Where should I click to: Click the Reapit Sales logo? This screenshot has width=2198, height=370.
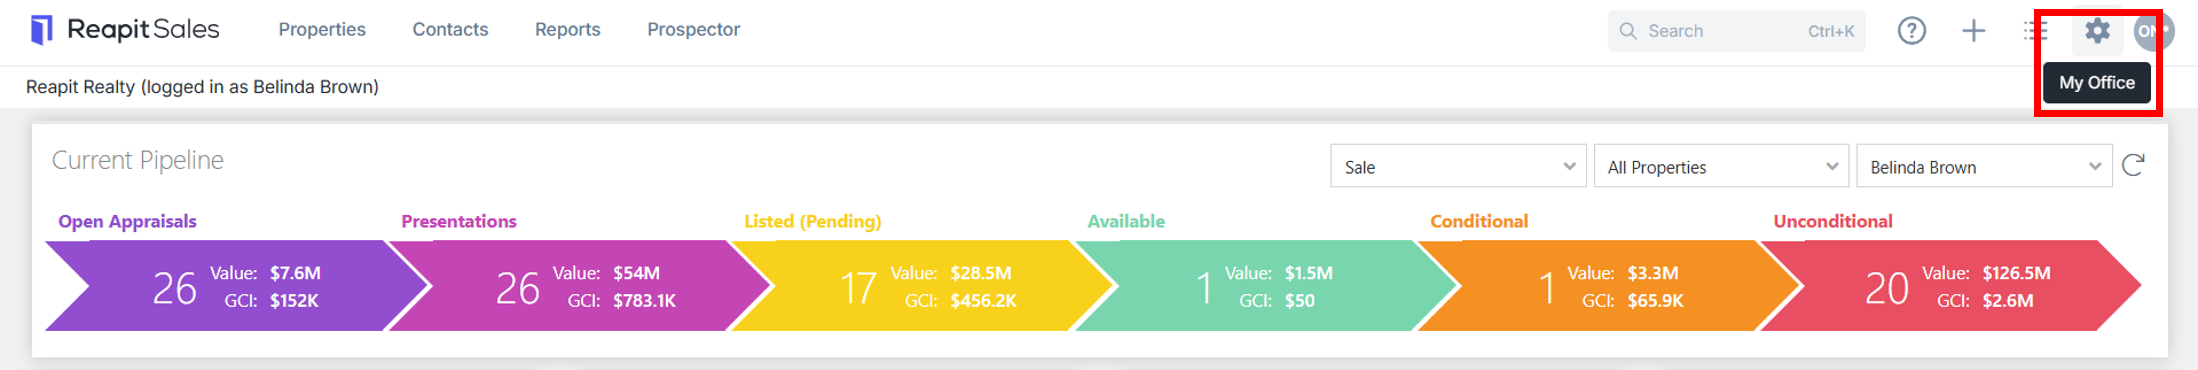[x=125, y=30]
